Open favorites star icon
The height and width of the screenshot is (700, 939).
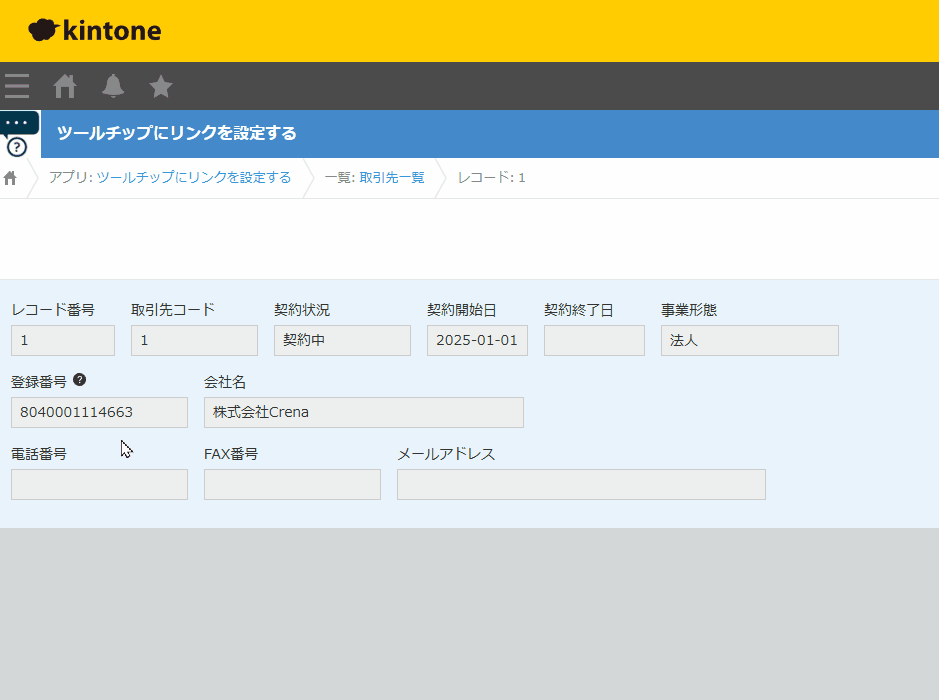click(161, 86)
